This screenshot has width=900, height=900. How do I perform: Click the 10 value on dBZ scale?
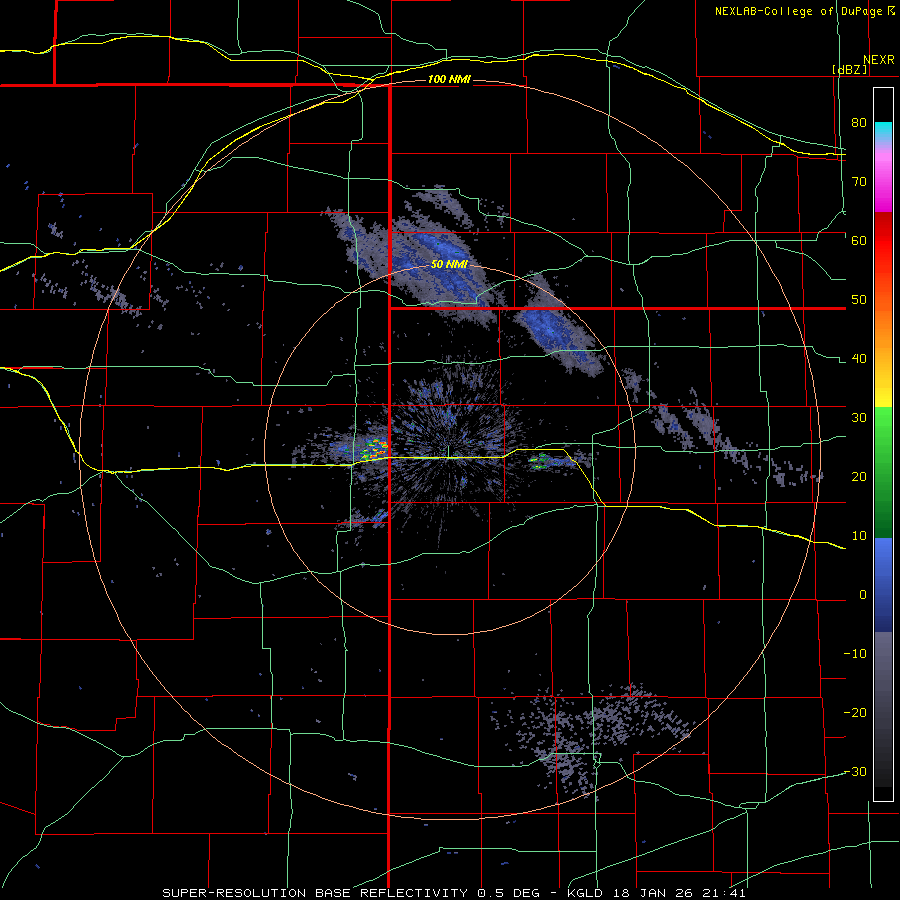click(x=859, y=536)
